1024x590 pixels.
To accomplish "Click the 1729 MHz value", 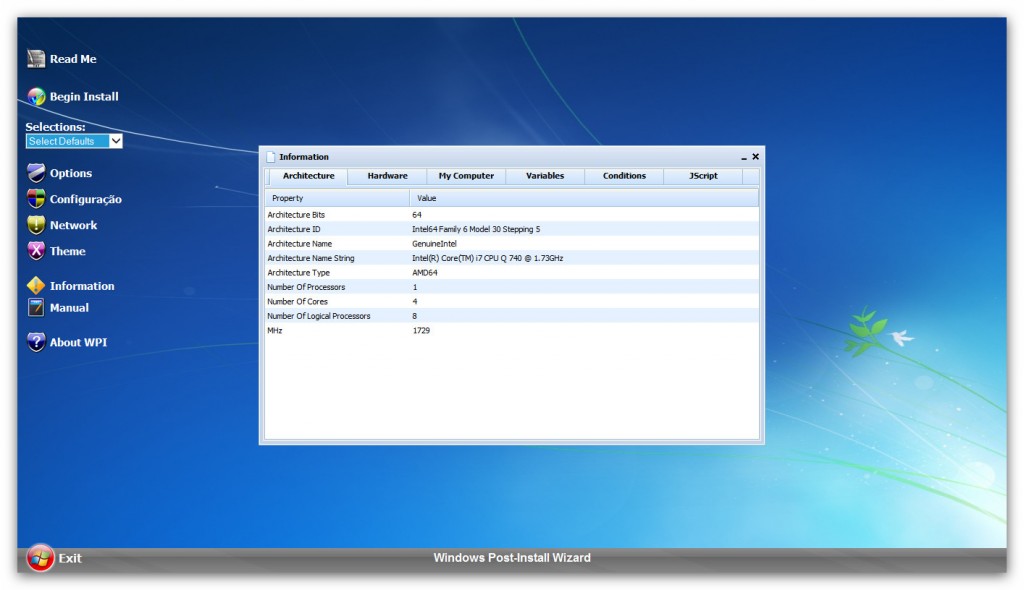I will [421, 331].
